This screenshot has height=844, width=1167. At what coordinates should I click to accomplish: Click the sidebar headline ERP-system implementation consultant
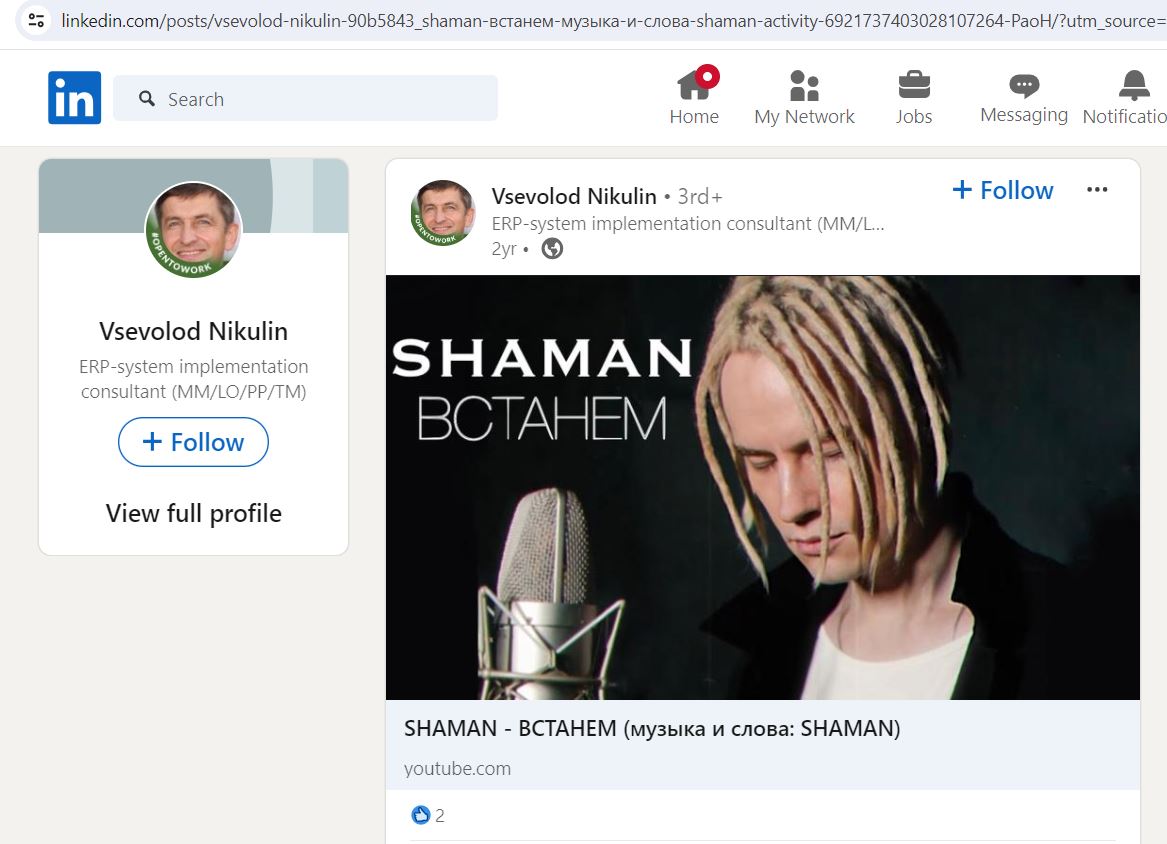[x=194, y=379]
